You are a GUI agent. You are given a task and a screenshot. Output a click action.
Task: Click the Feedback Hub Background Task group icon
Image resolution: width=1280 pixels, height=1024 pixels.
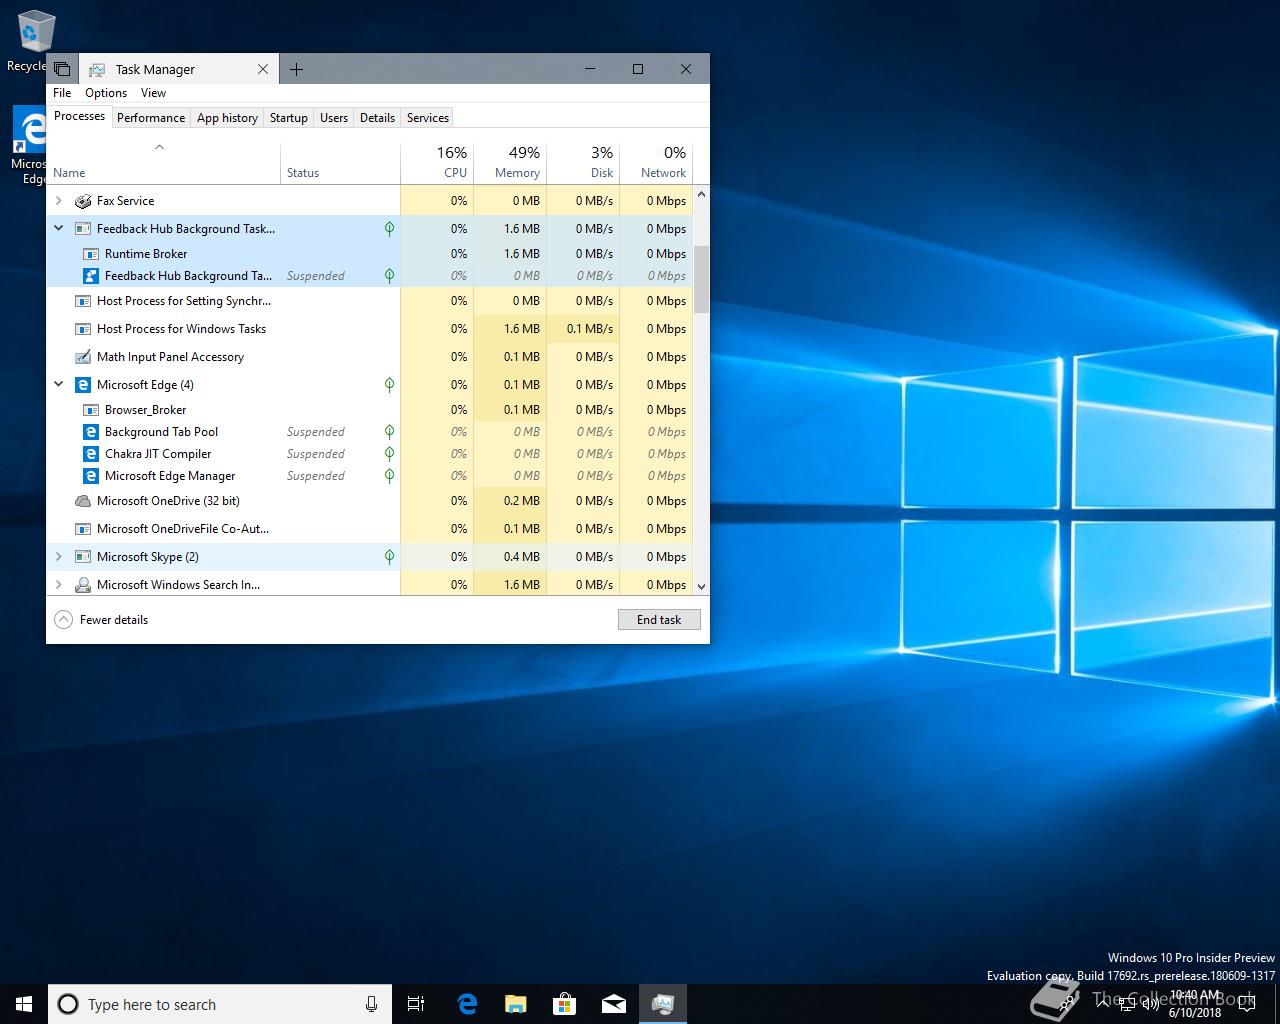pos(83,229)
